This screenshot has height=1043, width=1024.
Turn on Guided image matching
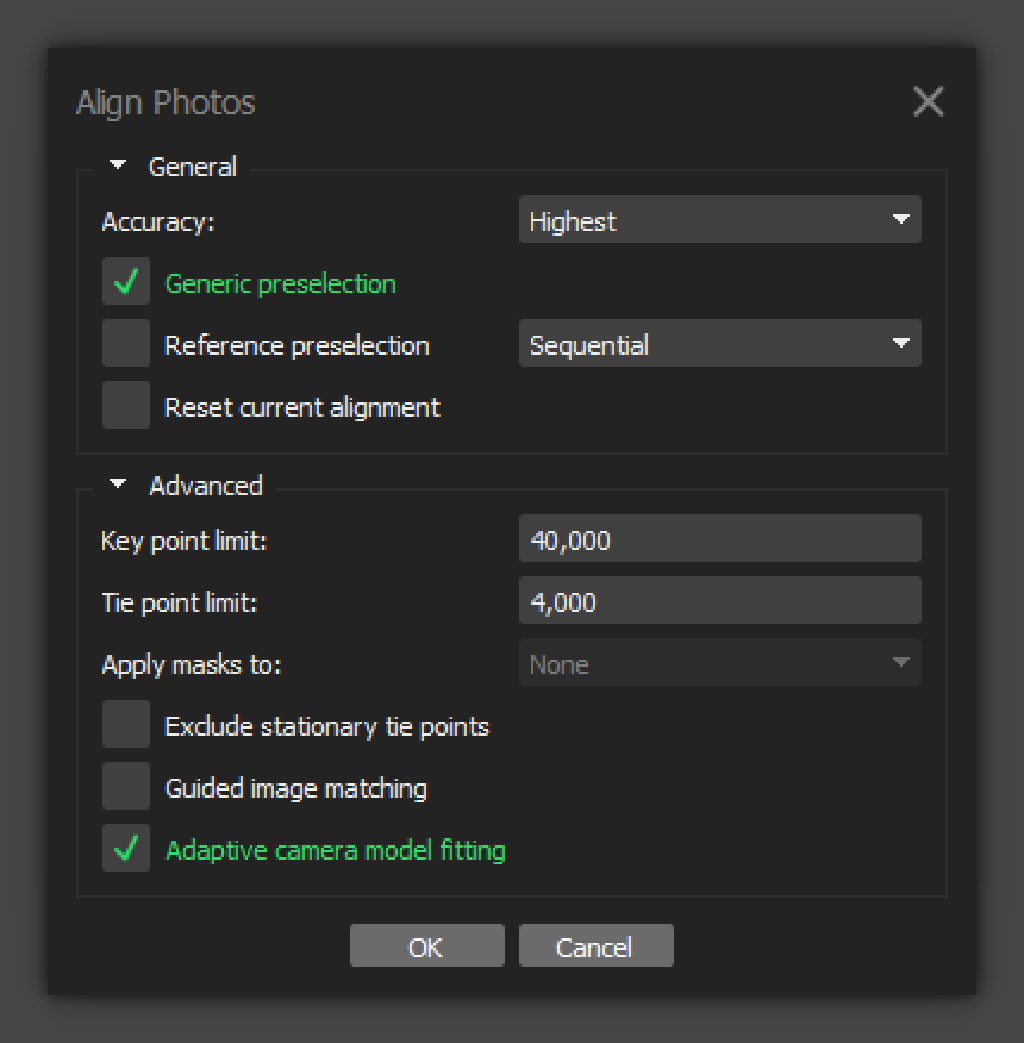click(x=126, y=788)
